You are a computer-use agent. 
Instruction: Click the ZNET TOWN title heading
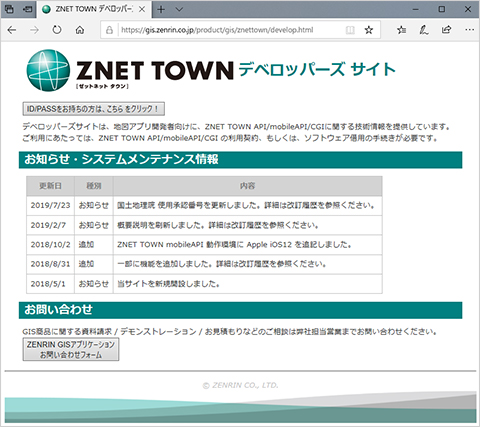155,70
